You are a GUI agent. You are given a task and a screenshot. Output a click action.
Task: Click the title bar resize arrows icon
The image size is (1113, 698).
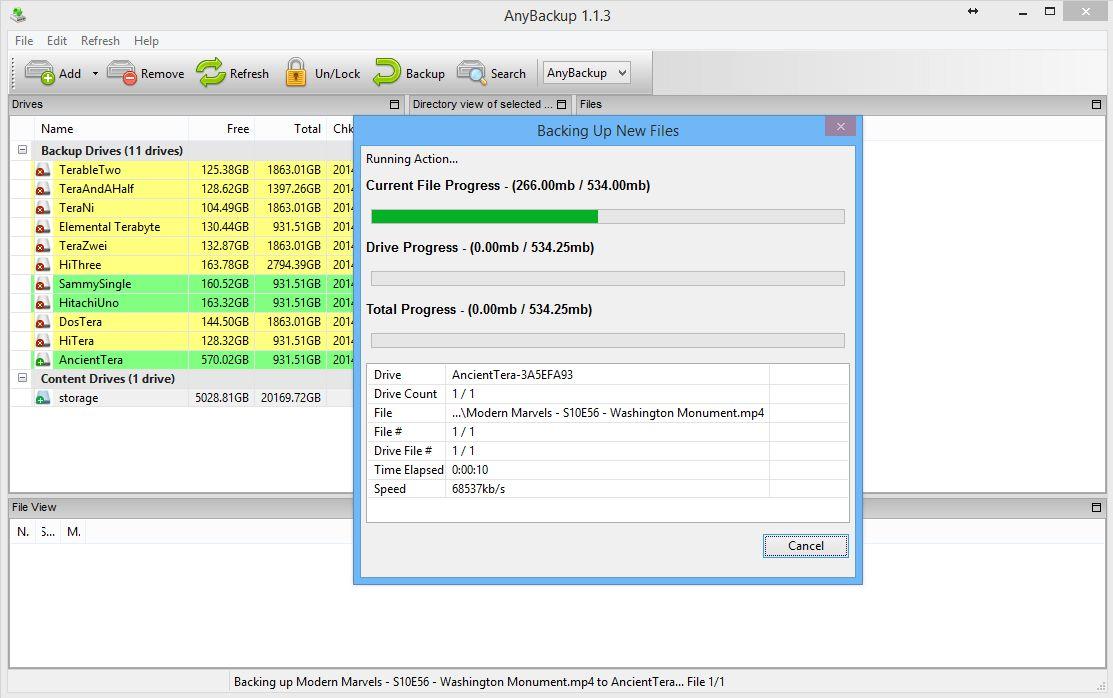(973, 11)
